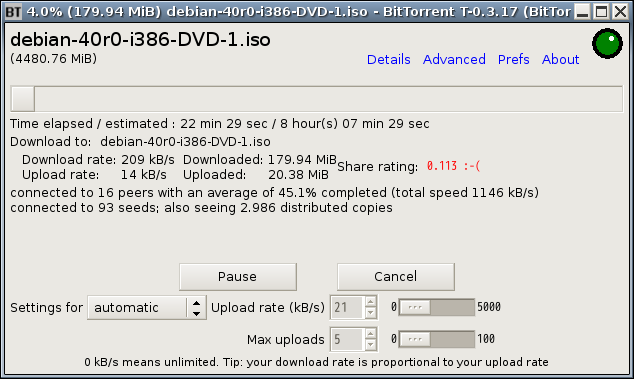Click the 'connected to 93 seeds' status line
The image size is (634, 379).
point(201,208)
